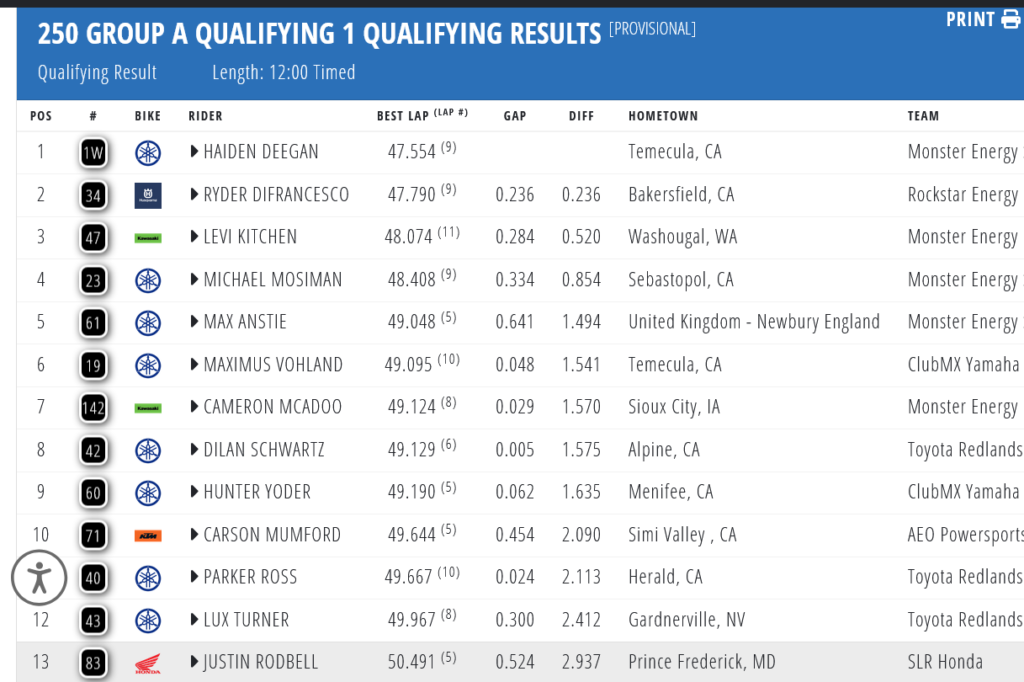Open Michael Mosiman rider name link
Screen dimensions: 1024x682
(x=272, y=280)
